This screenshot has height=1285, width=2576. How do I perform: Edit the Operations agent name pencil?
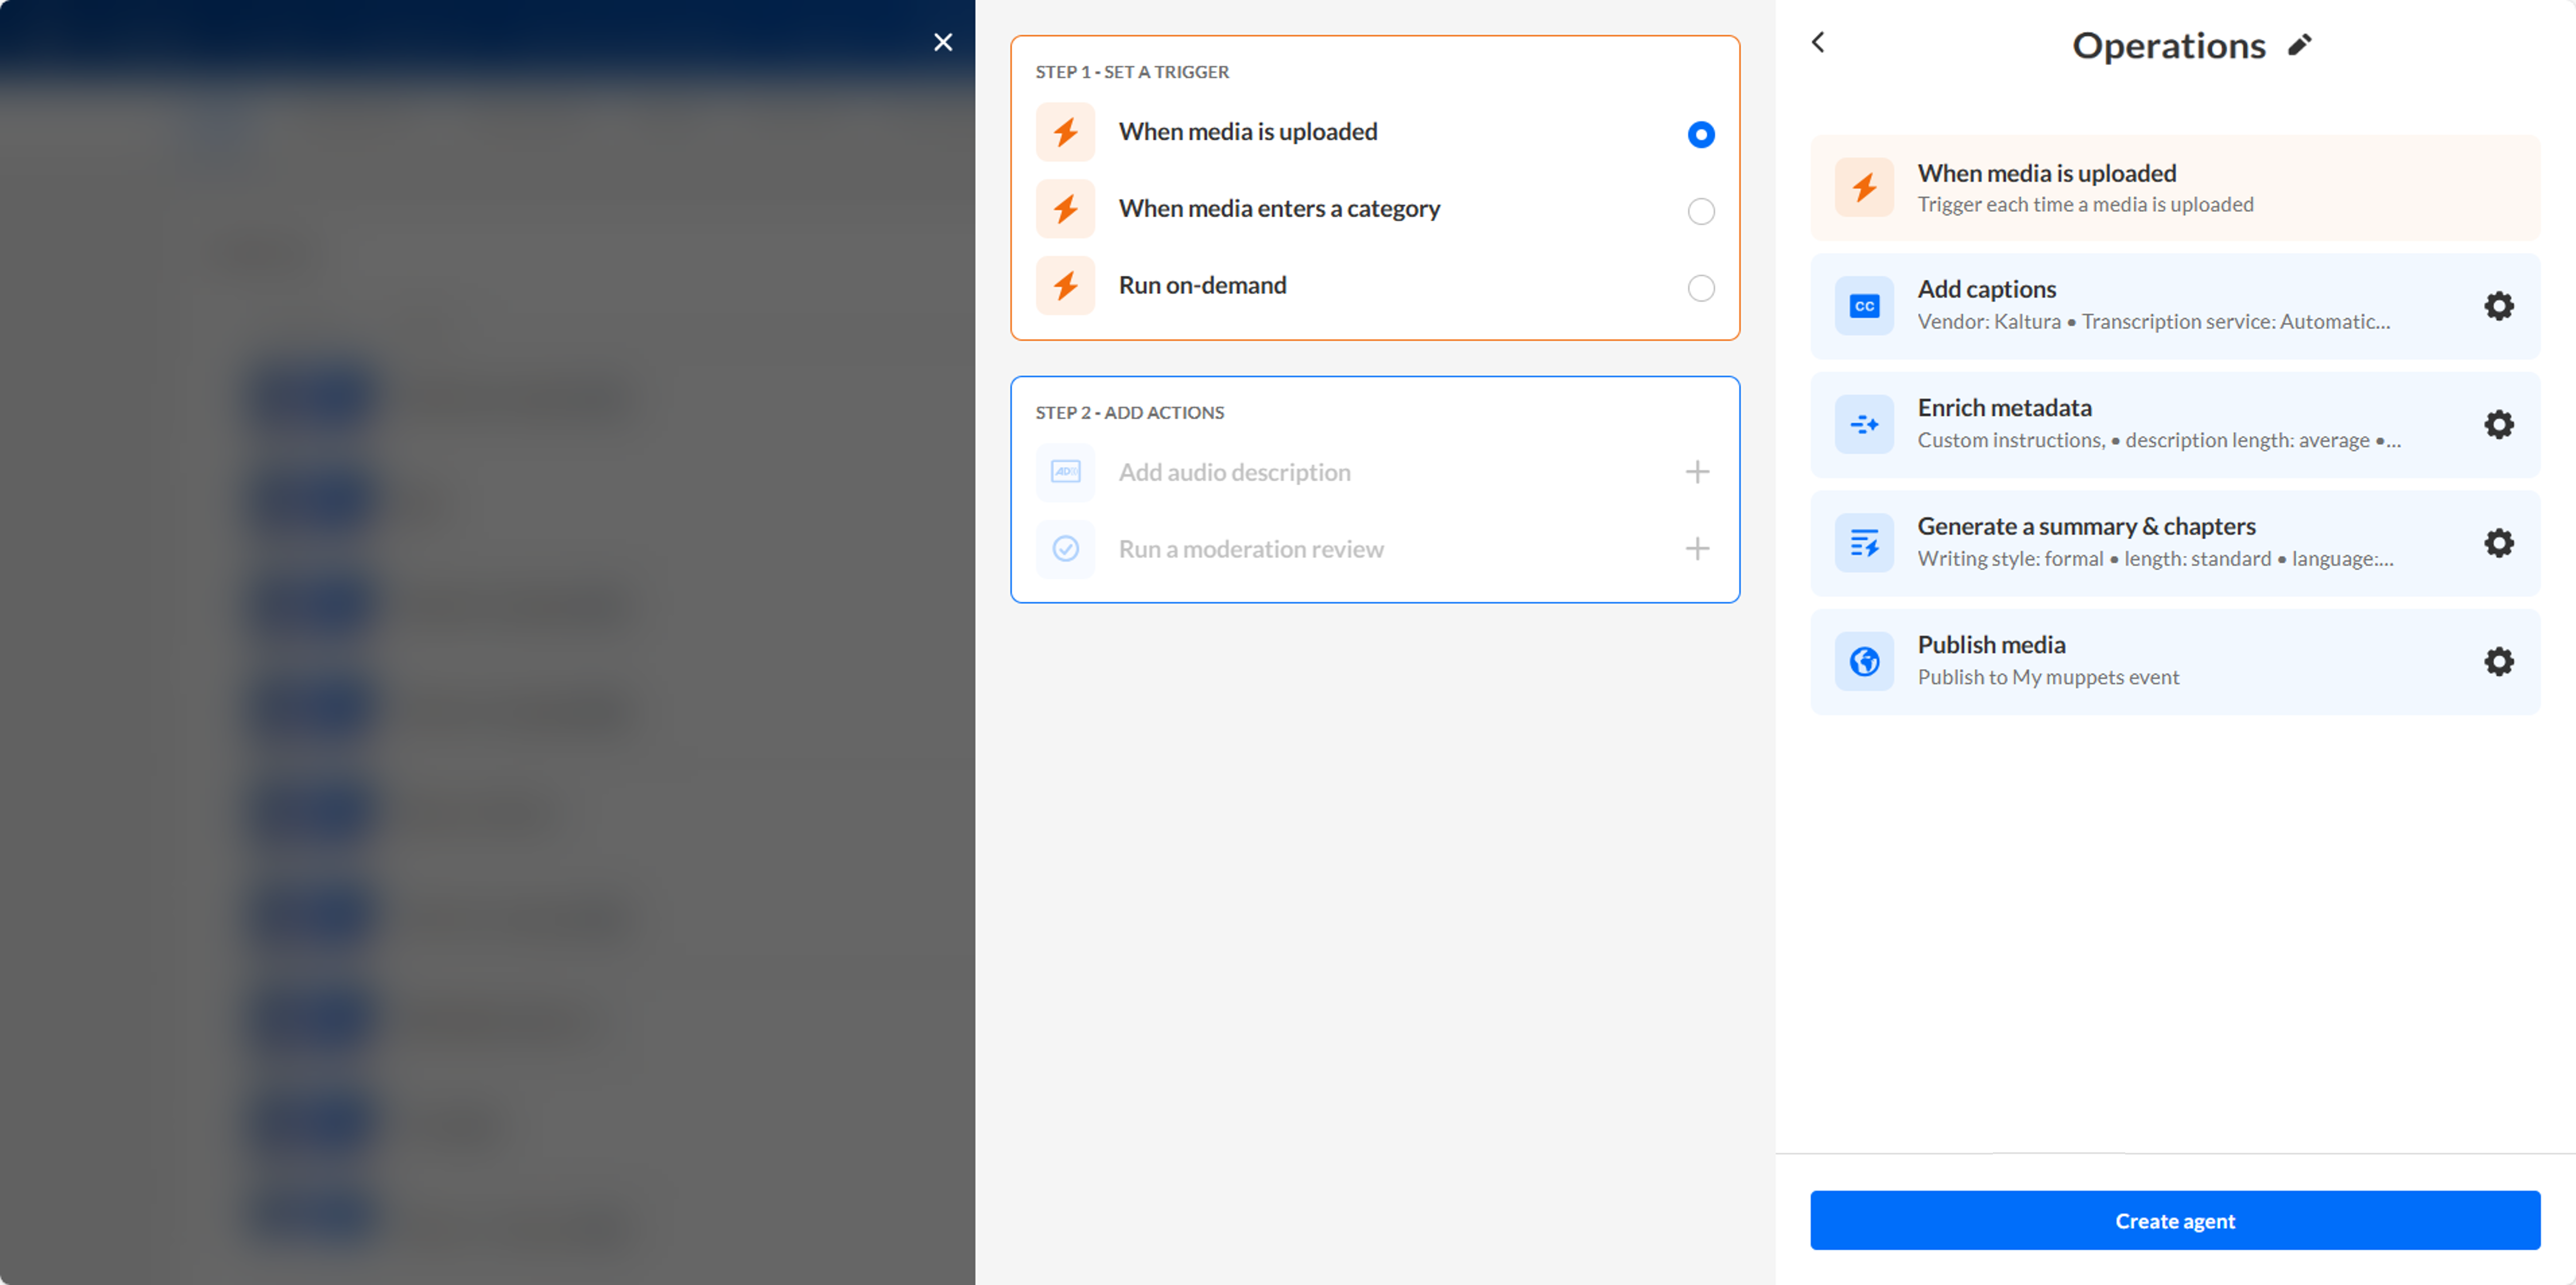click(2299, 45)
